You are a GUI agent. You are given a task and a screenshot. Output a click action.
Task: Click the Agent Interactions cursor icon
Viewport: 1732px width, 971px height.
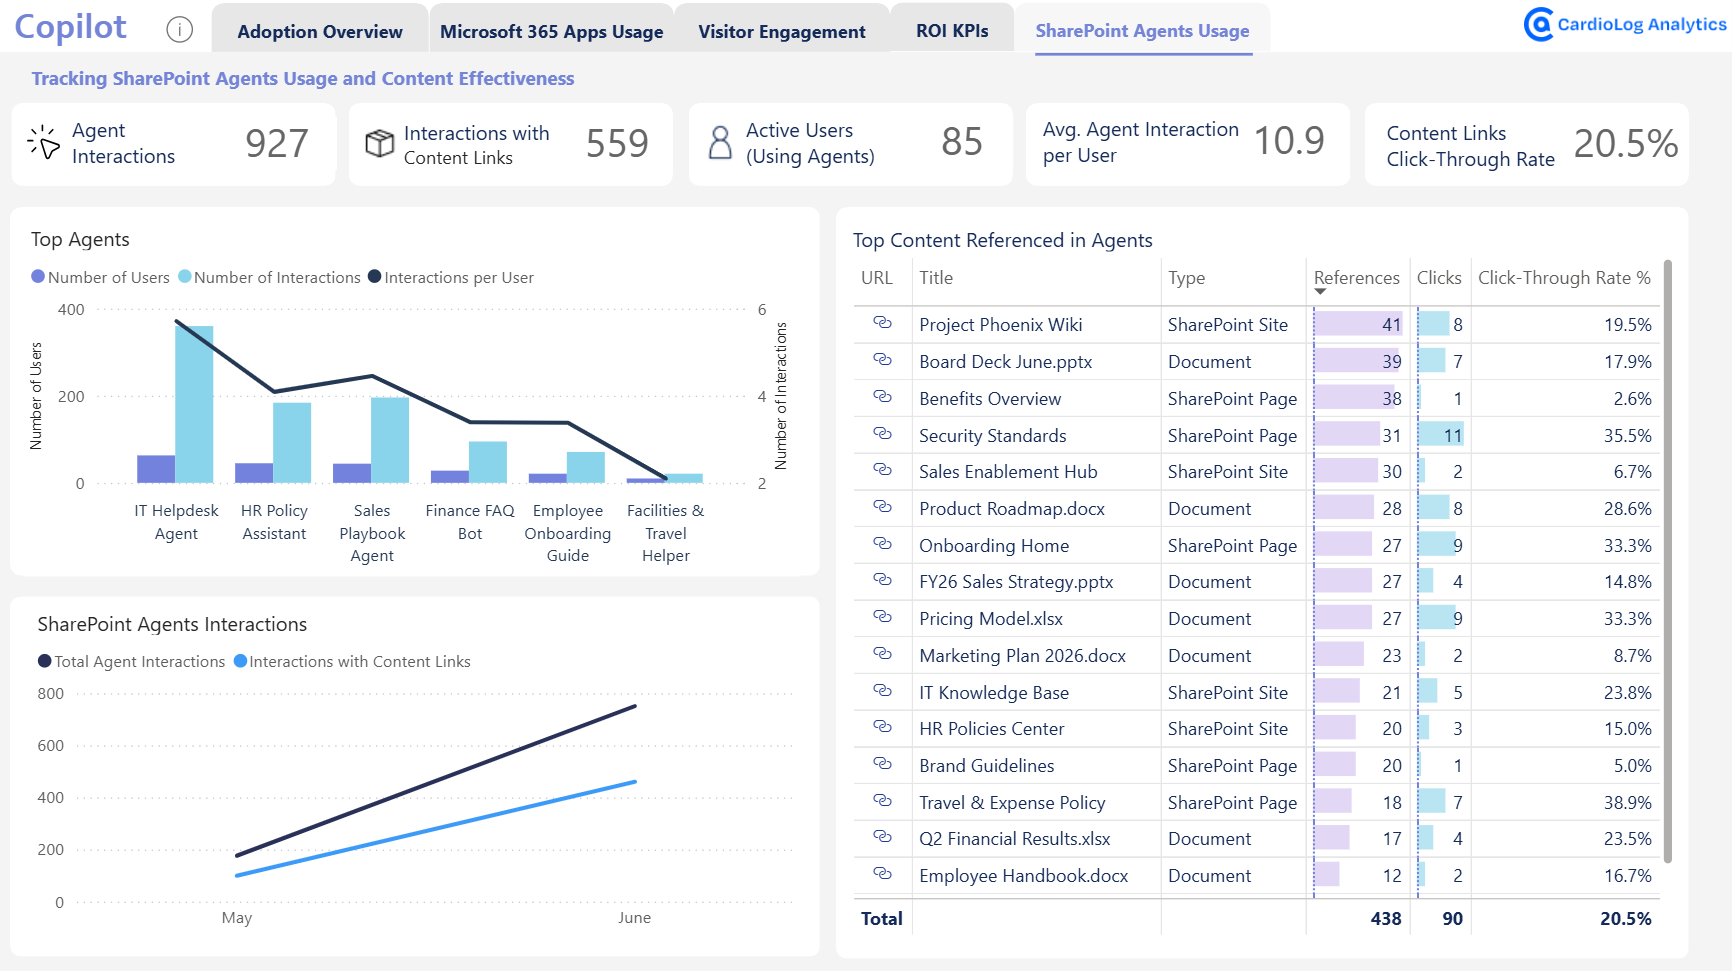43,142
